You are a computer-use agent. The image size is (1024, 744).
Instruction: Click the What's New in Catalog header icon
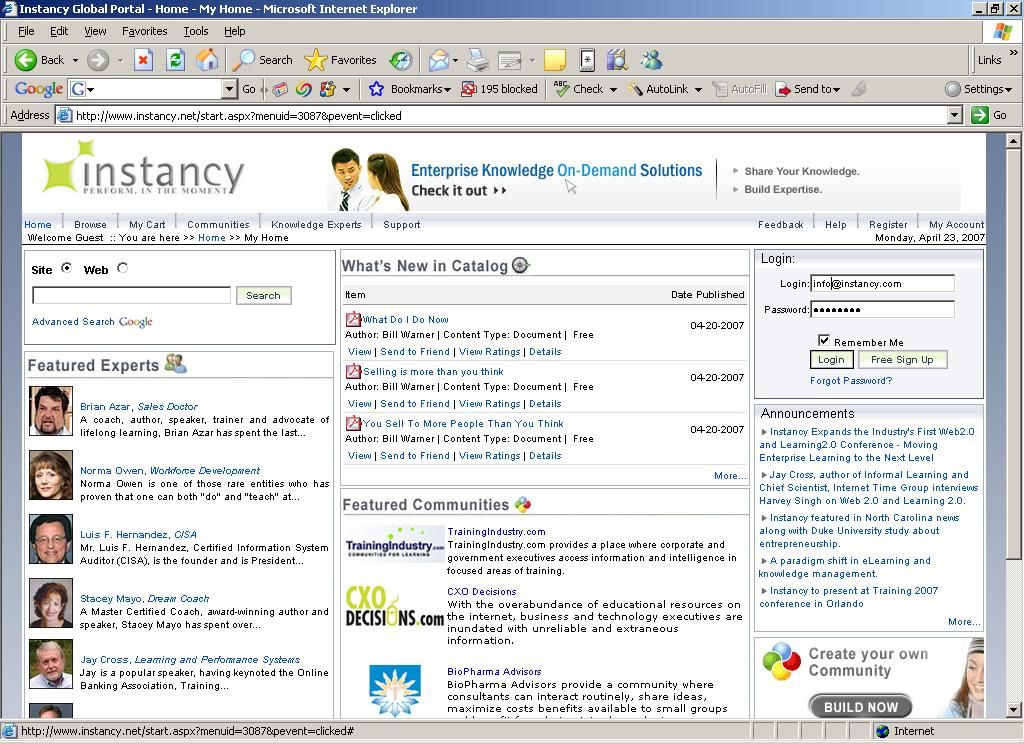click(x=520, y=265)
